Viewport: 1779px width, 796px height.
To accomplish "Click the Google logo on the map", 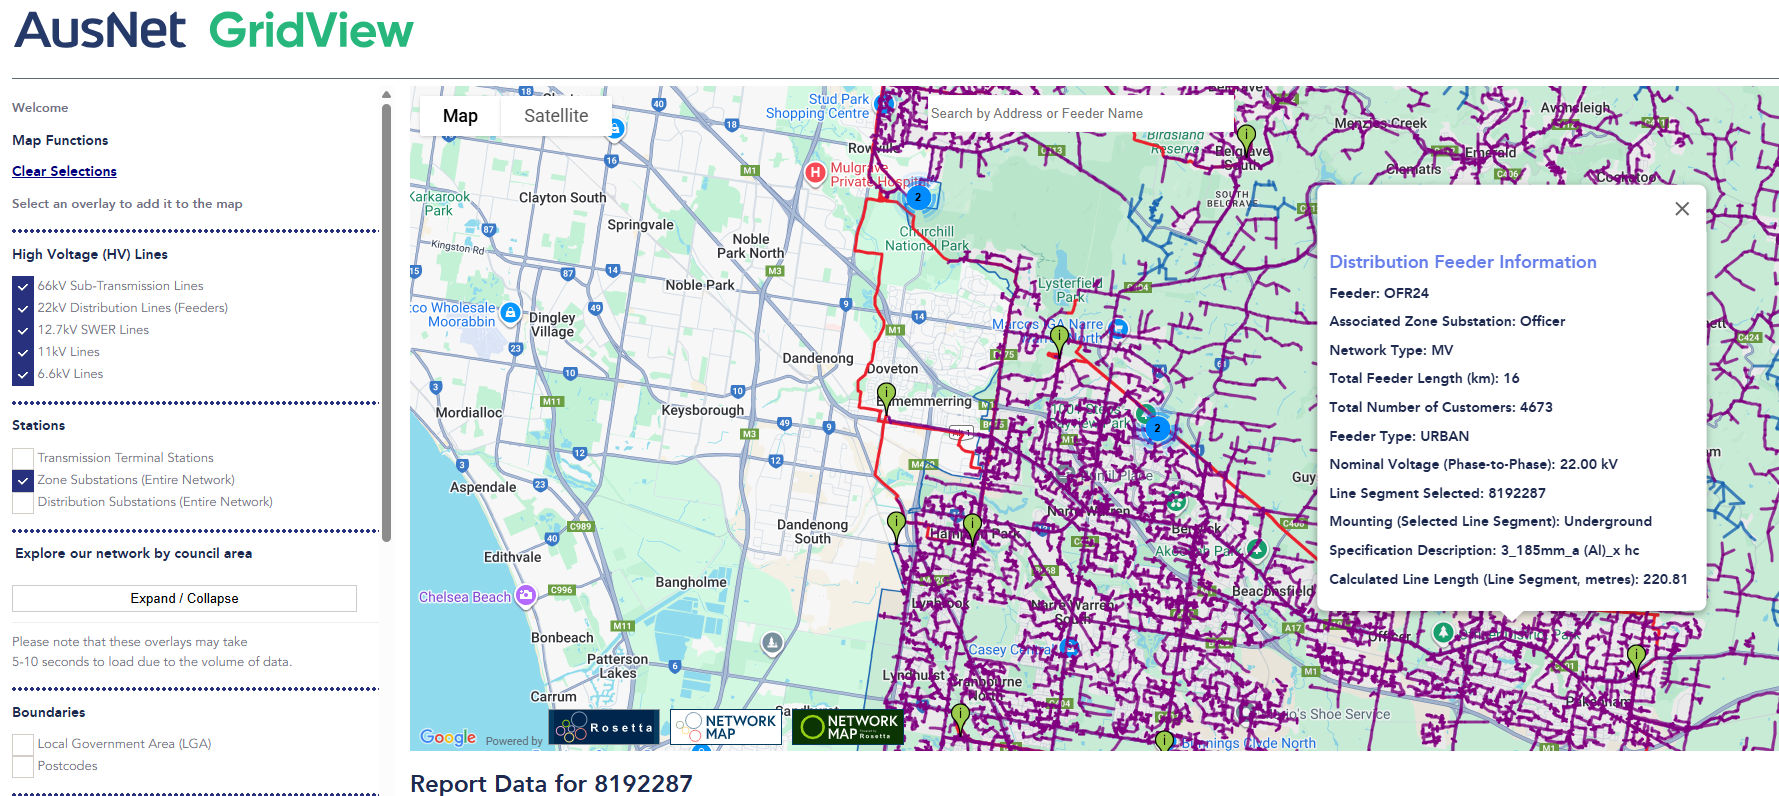I will tap(447, 737).
